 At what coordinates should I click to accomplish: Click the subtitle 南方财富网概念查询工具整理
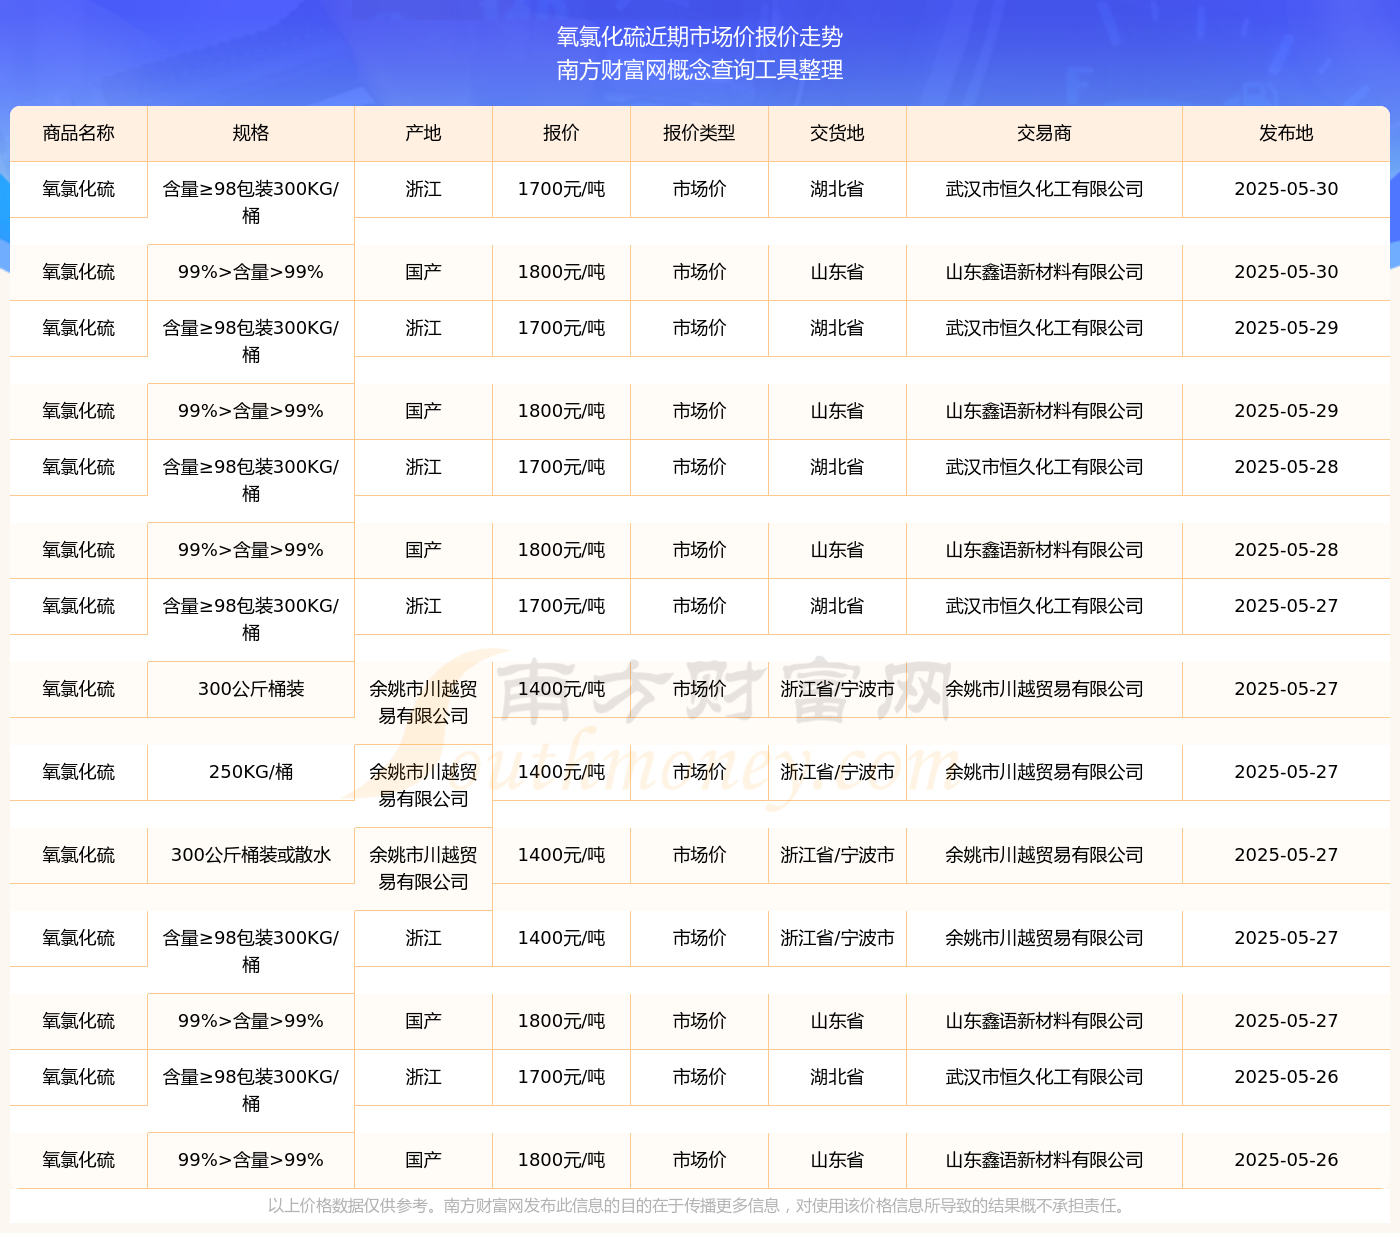click(700, 70)
